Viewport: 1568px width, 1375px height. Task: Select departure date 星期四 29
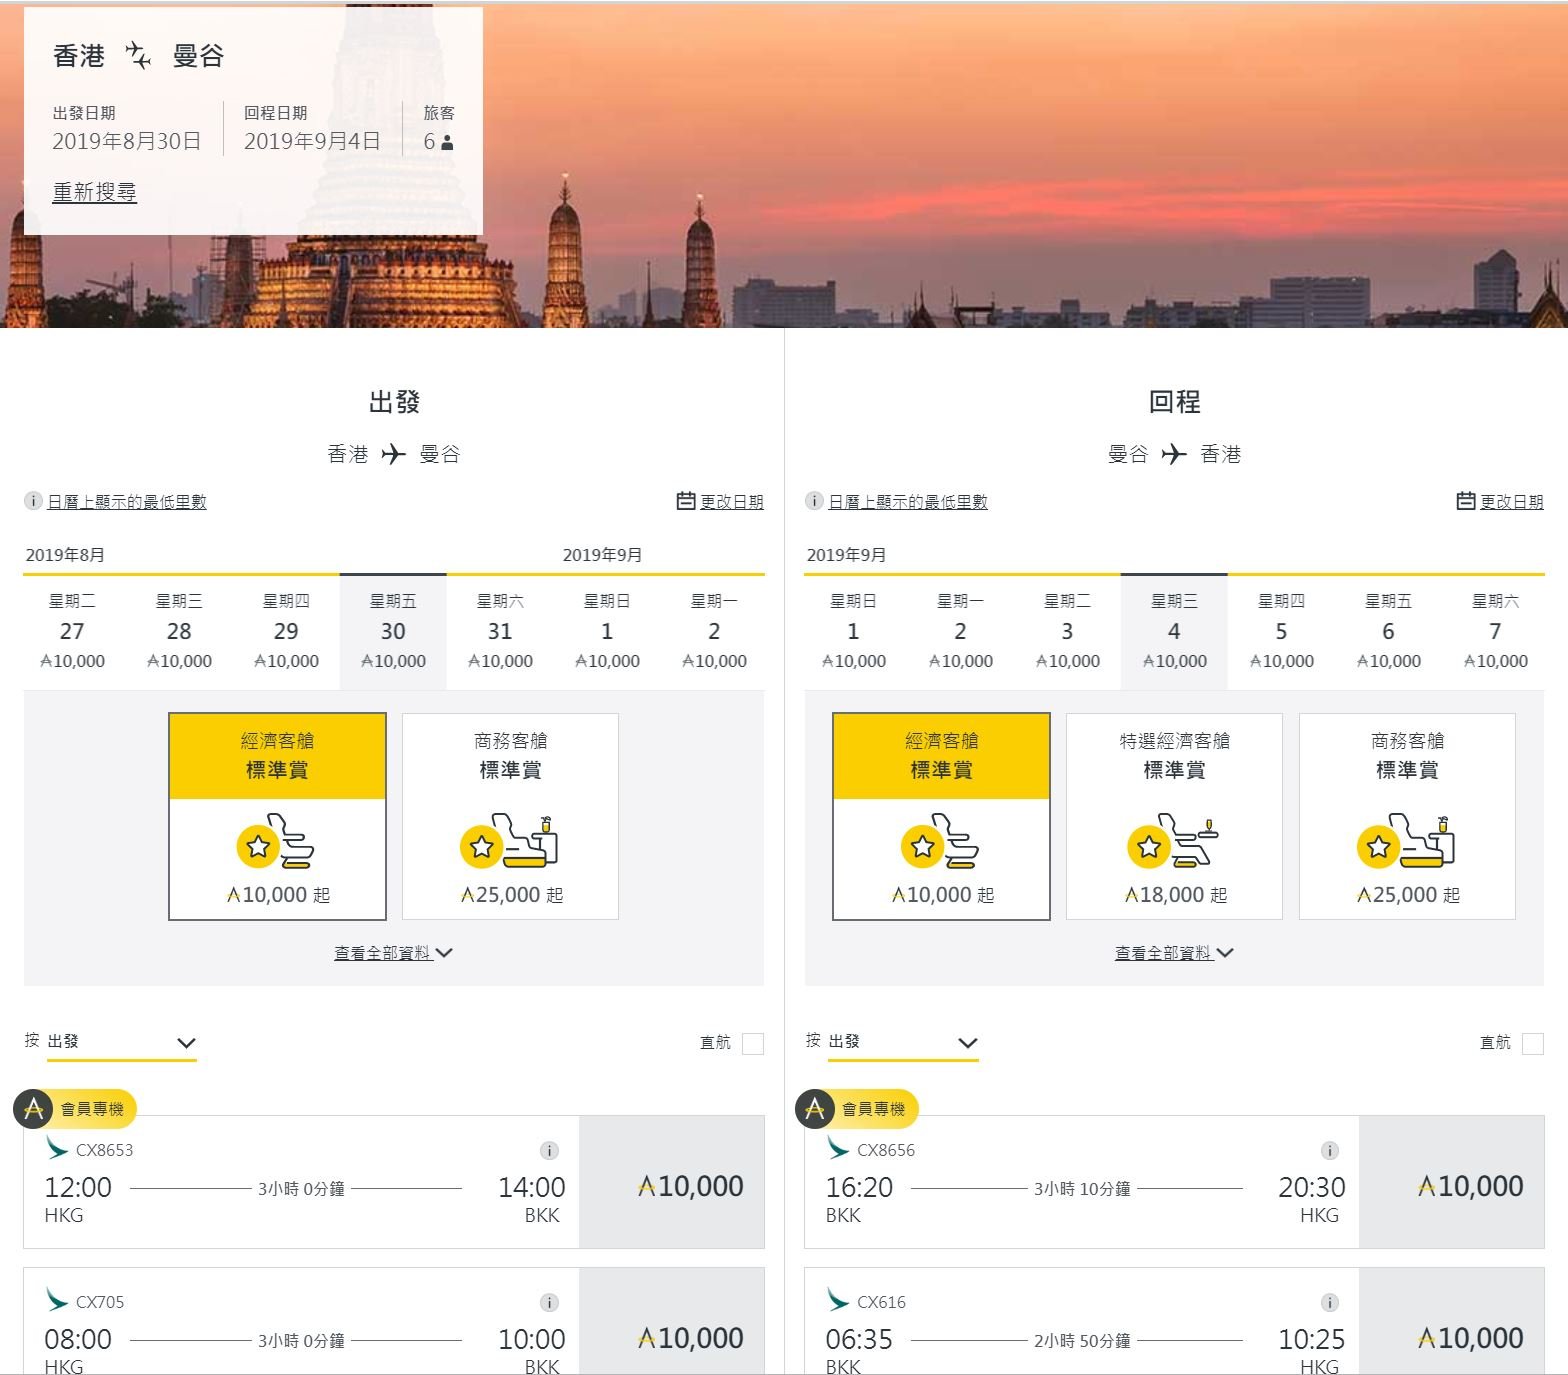point(286,632)
